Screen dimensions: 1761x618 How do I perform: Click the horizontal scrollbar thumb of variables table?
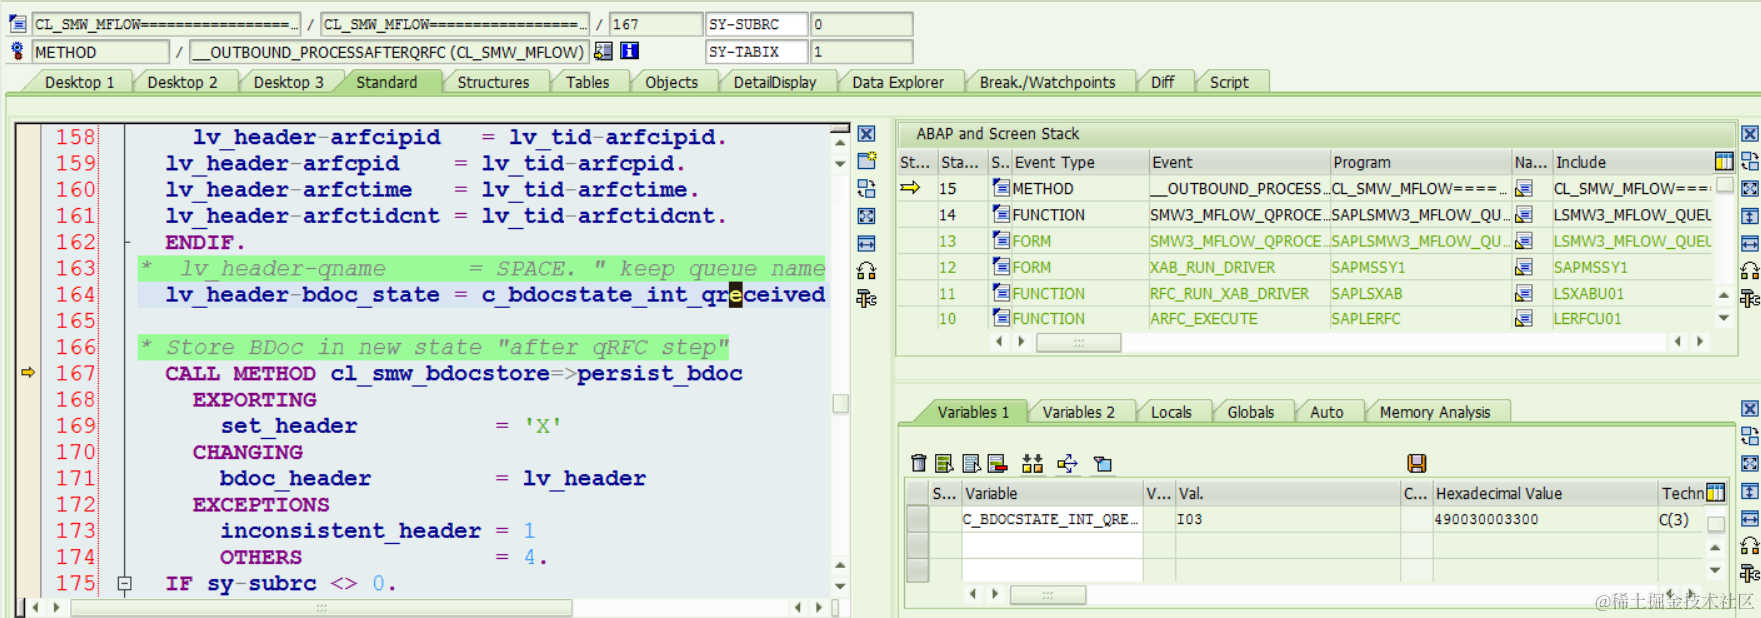[1047, 594]
